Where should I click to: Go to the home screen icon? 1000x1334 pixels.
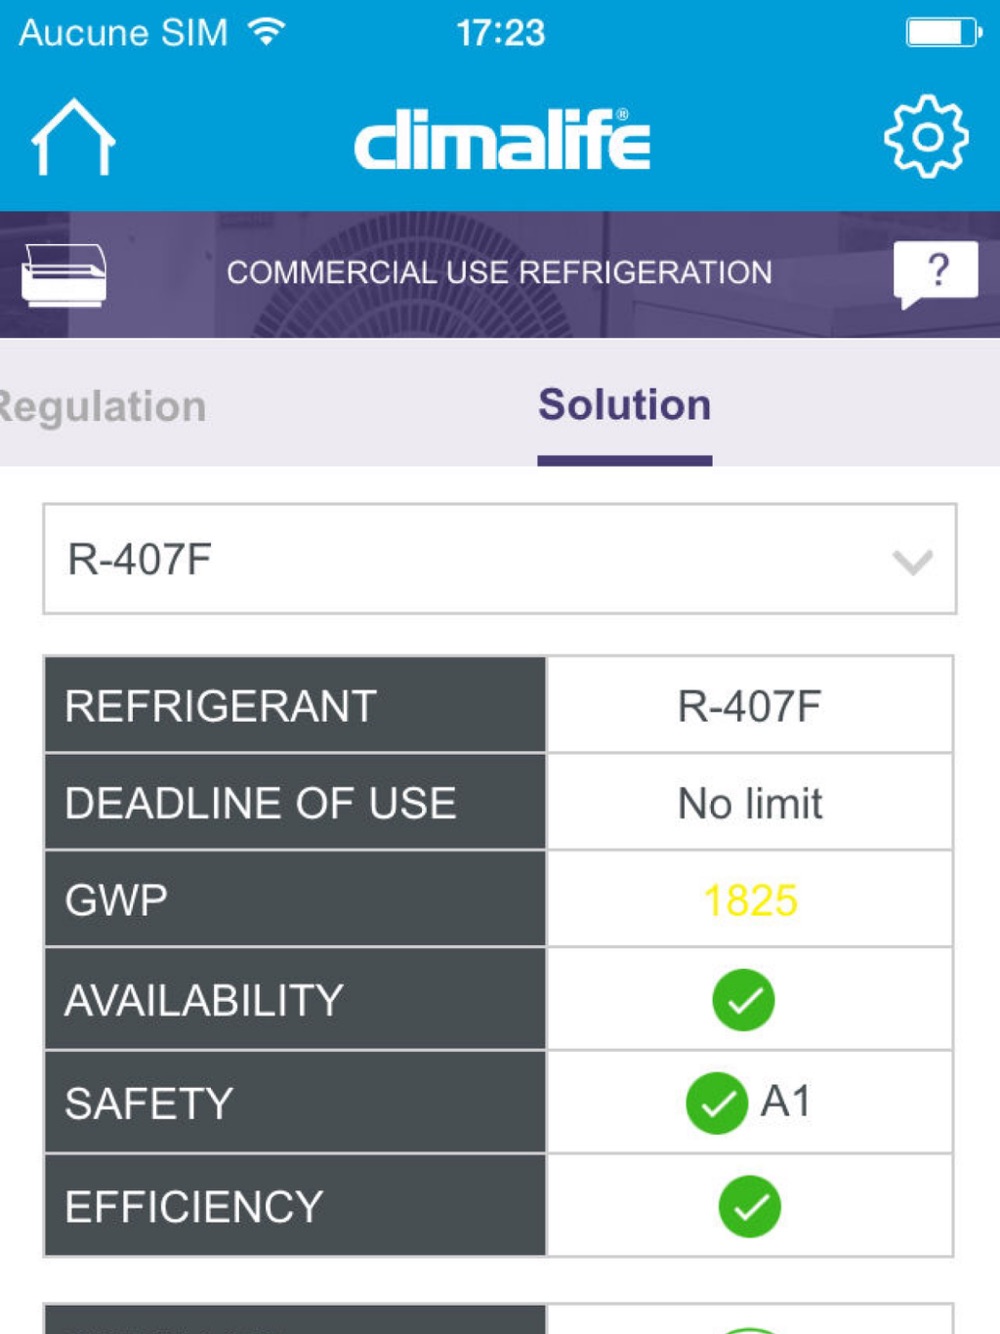(74, 138)
